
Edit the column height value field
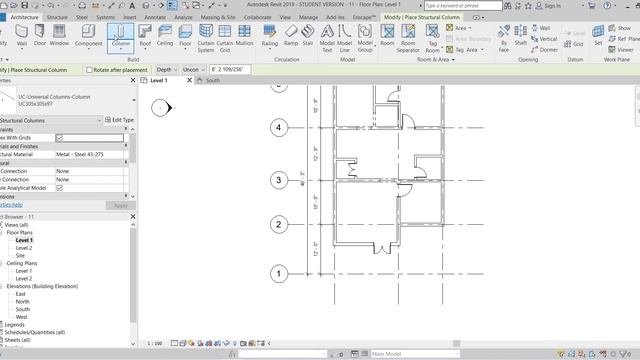point(230,70)
